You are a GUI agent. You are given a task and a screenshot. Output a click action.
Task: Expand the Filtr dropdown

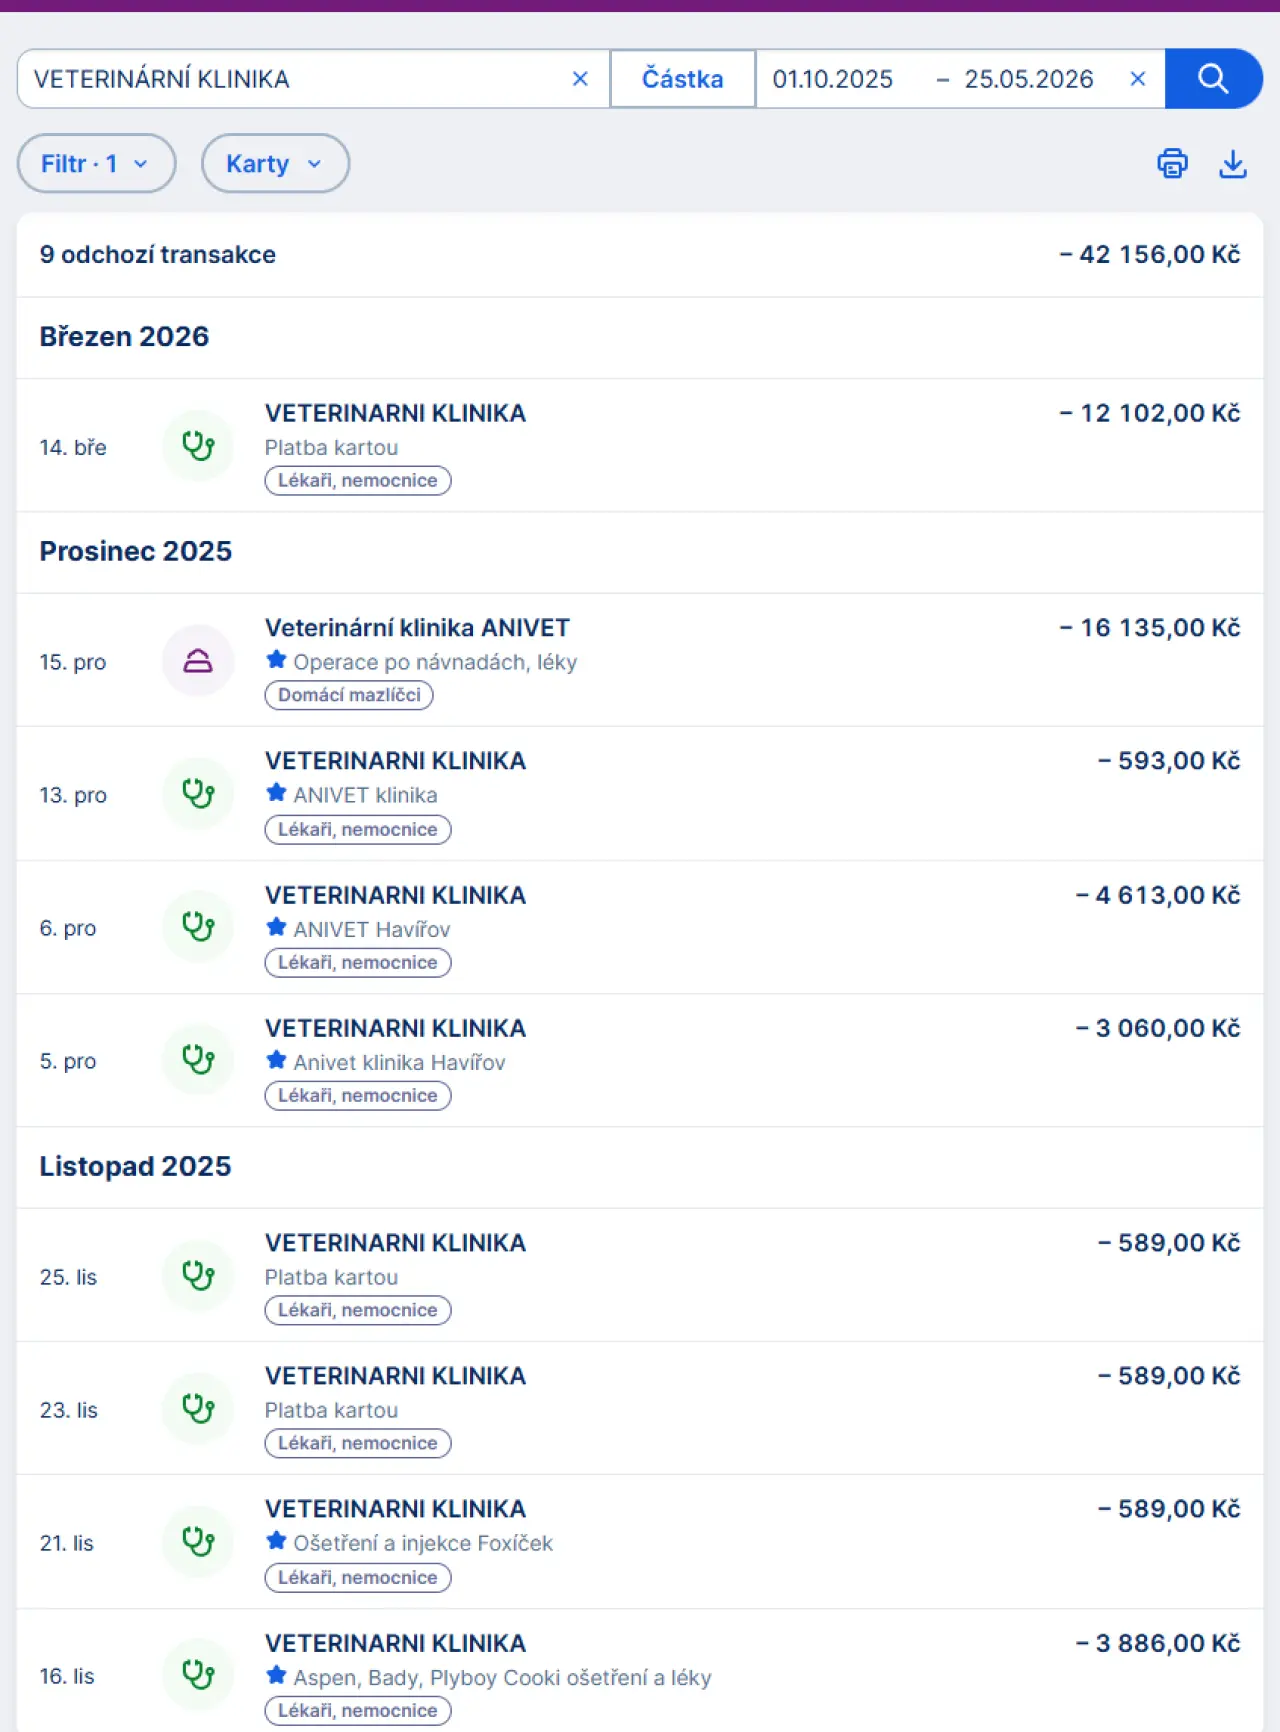96,164
